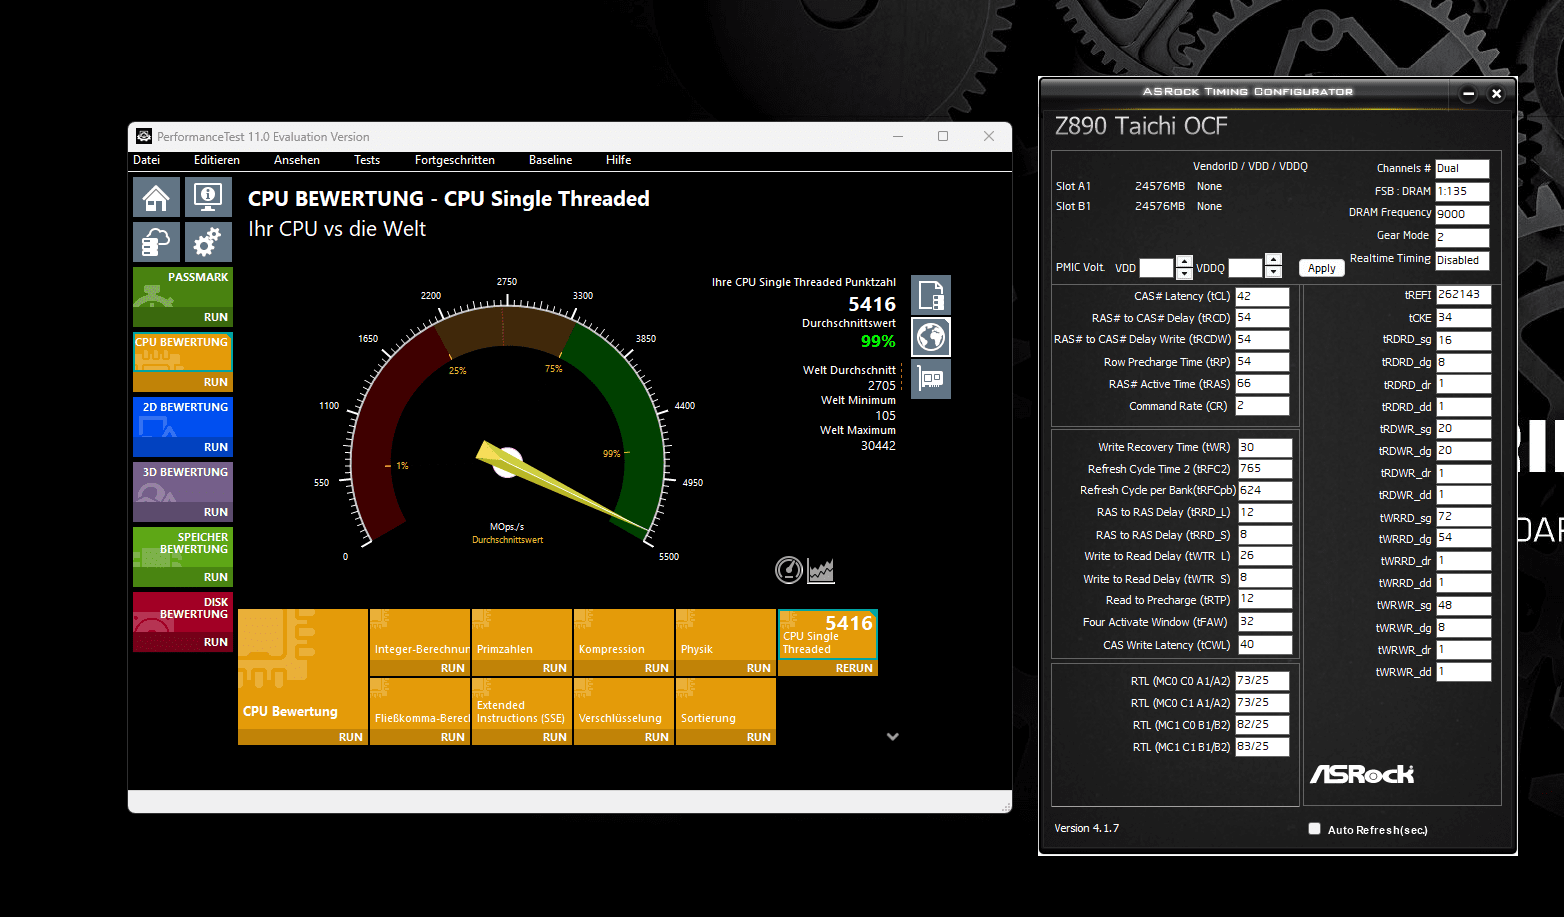
Task: Open the Baseline menu
Action: (x=551, y=160)
